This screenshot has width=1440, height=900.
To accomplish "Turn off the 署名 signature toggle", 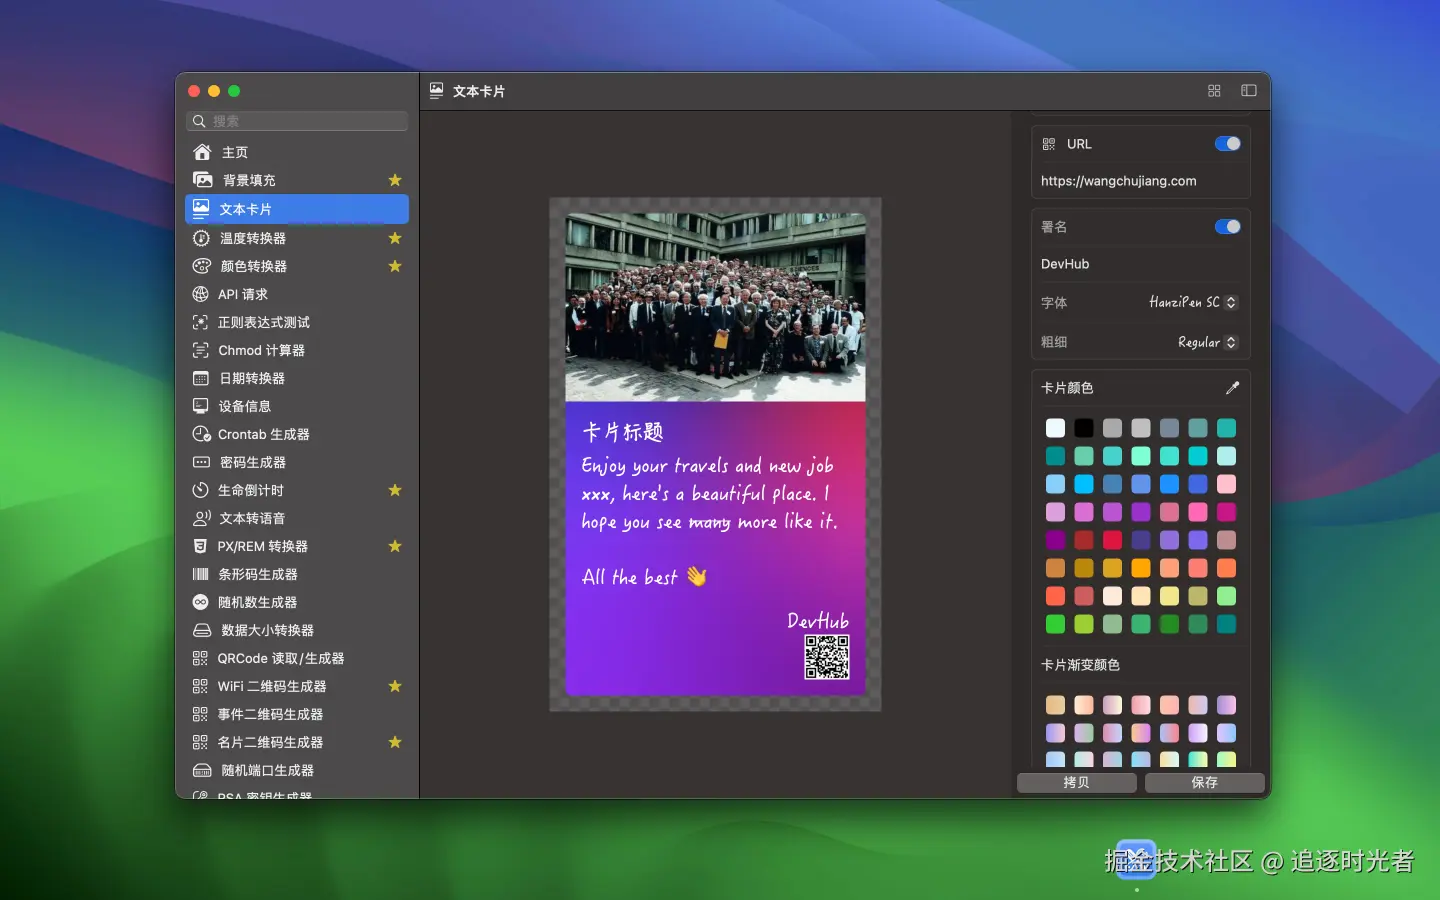I will [1227, 227].
